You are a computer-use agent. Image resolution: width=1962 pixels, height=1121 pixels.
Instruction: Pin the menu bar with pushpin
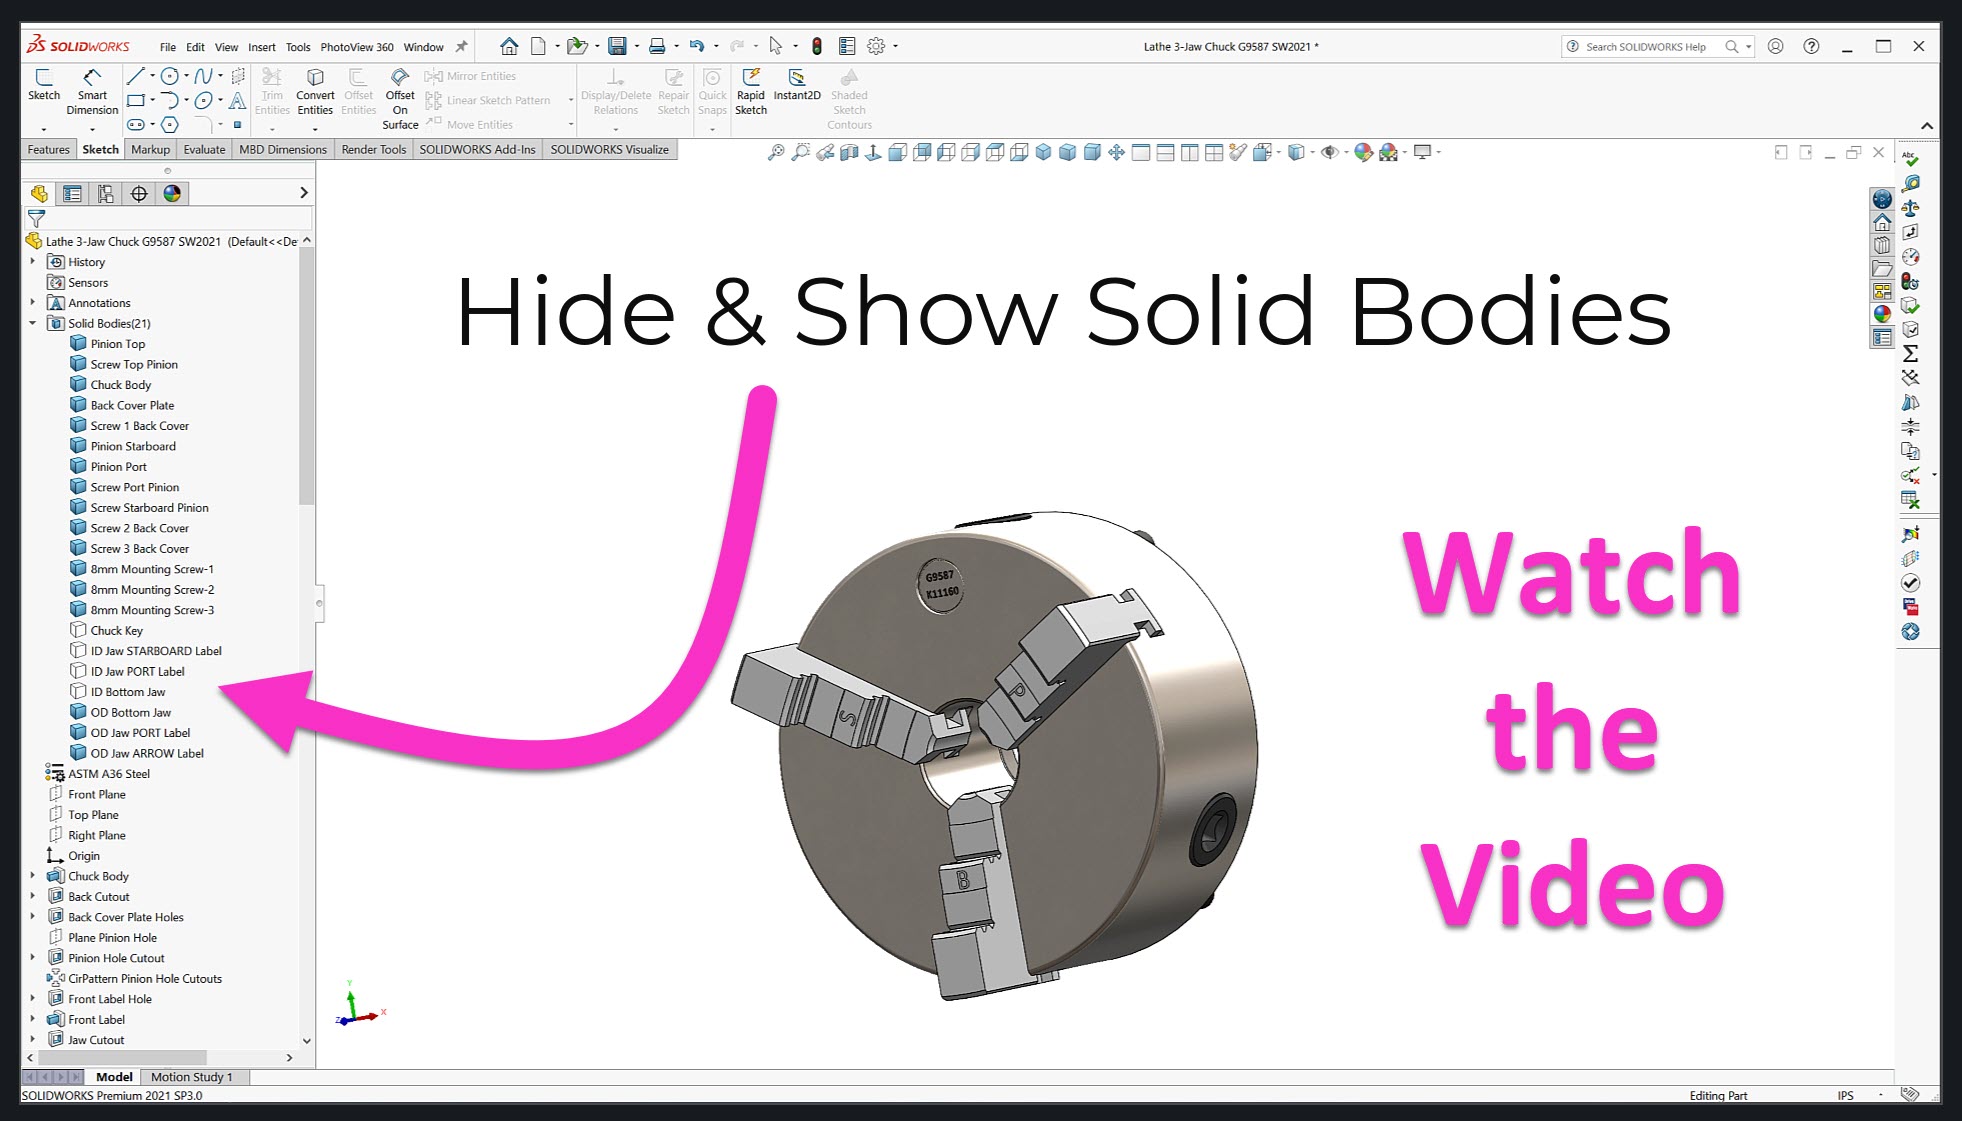click(x=461, y=46)
